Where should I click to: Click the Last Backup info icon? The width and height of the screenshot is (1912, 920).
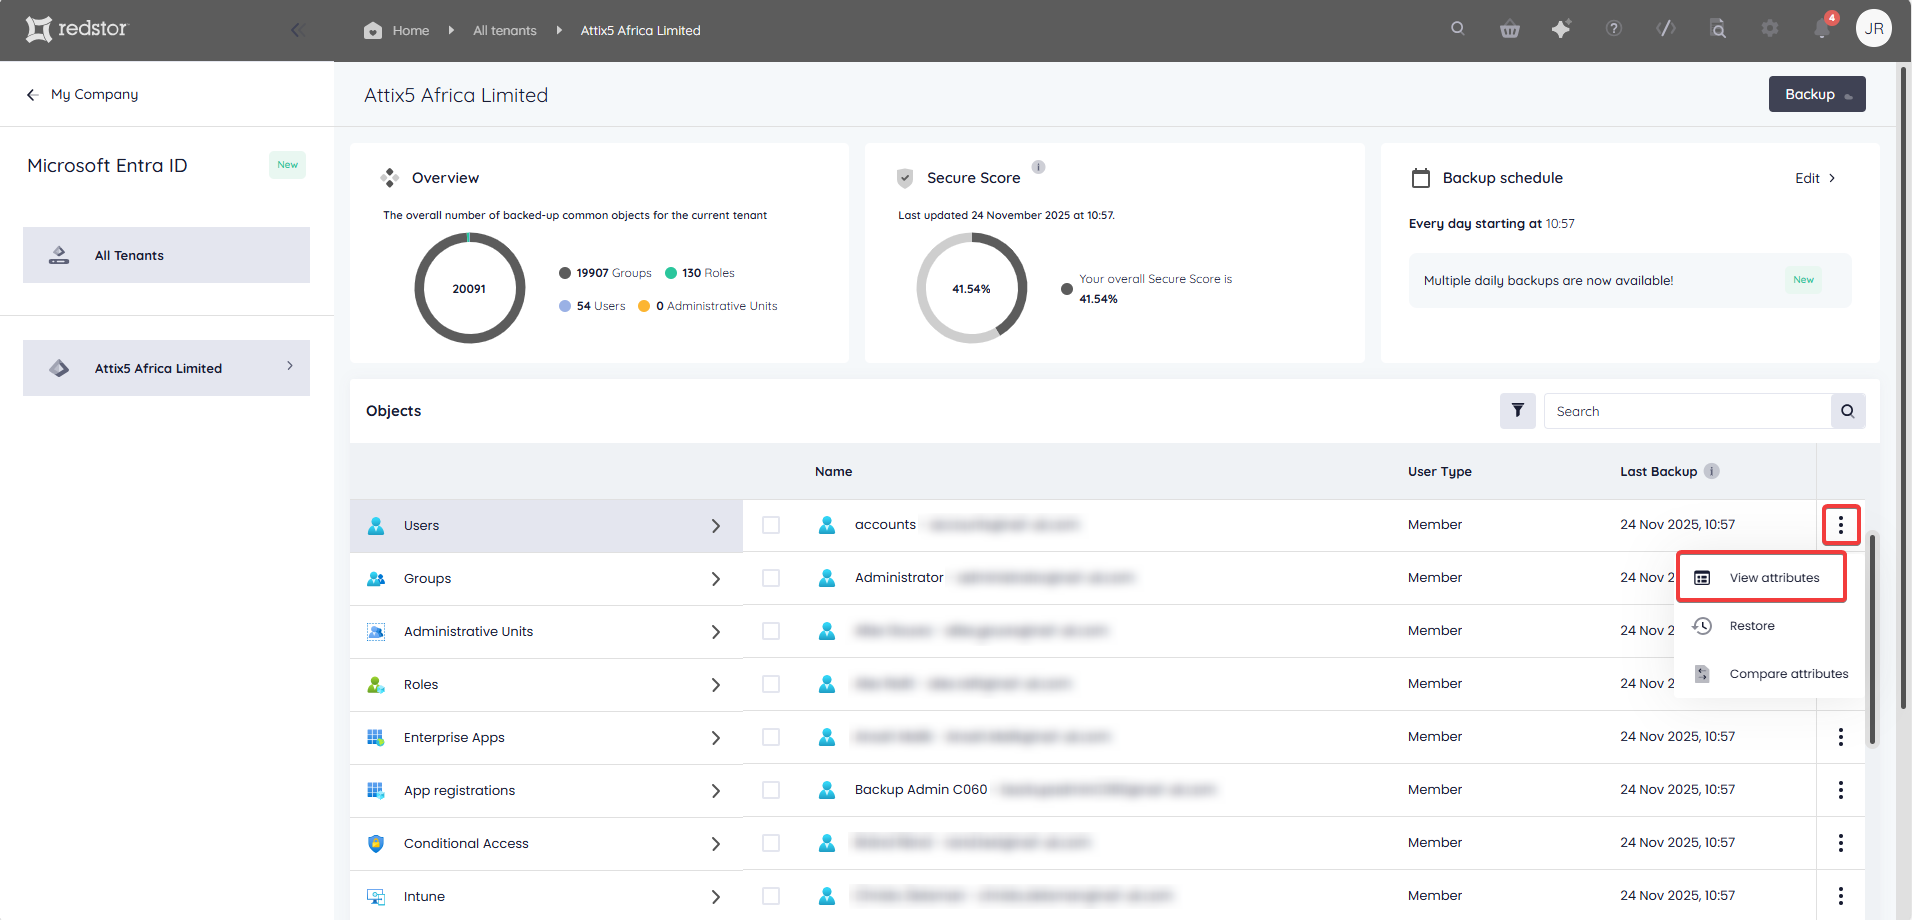pos(1712,471)
